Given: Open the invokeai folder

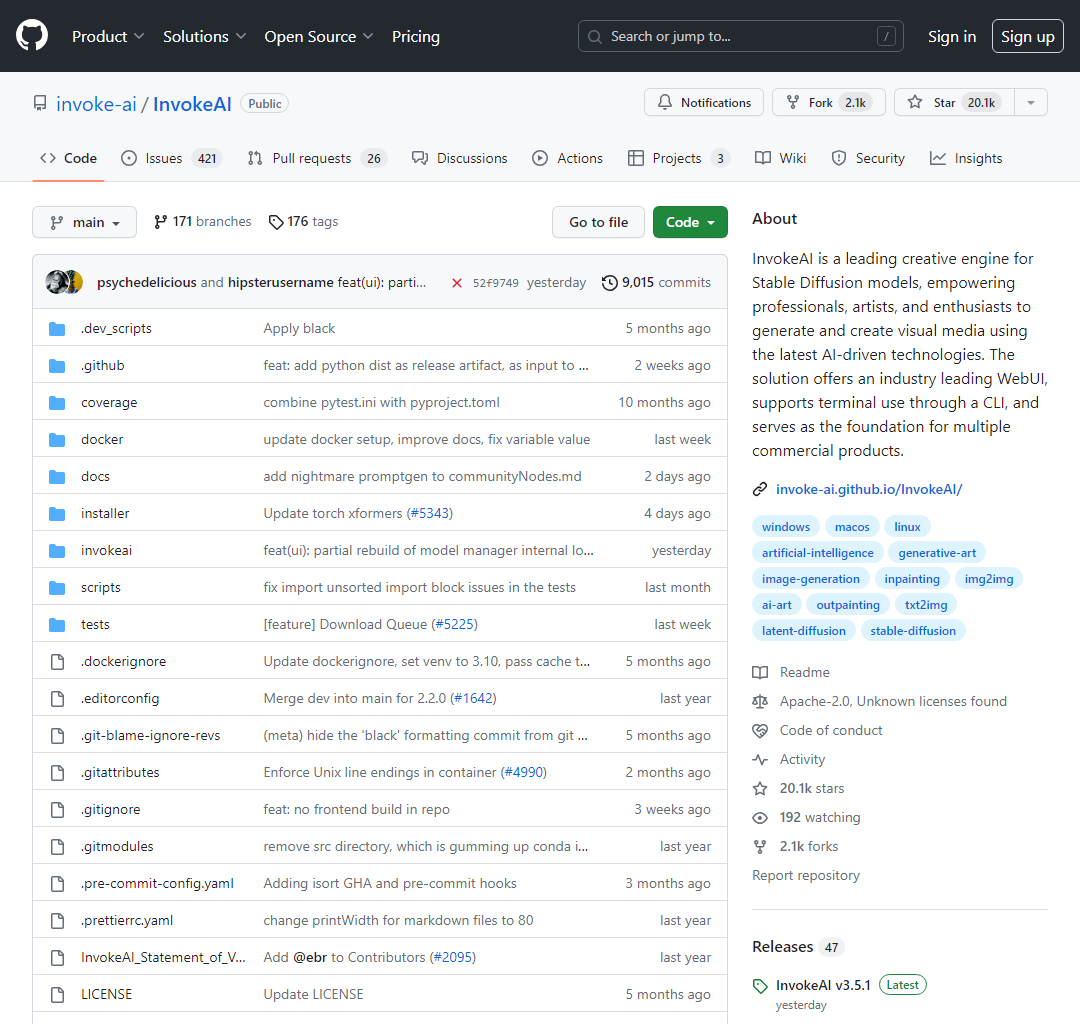Looking at the screenshot, I should tap(106, 551).
